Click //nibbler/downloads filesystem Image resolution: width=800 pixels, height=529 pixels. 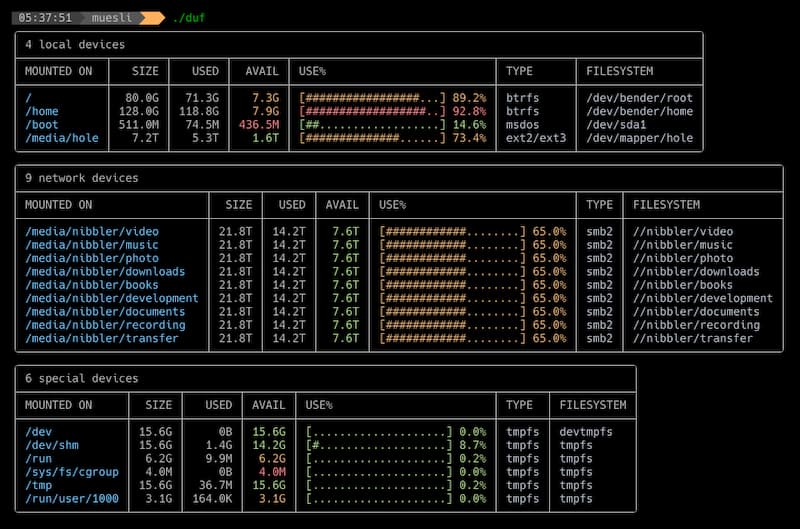click(x=696, y=271)
